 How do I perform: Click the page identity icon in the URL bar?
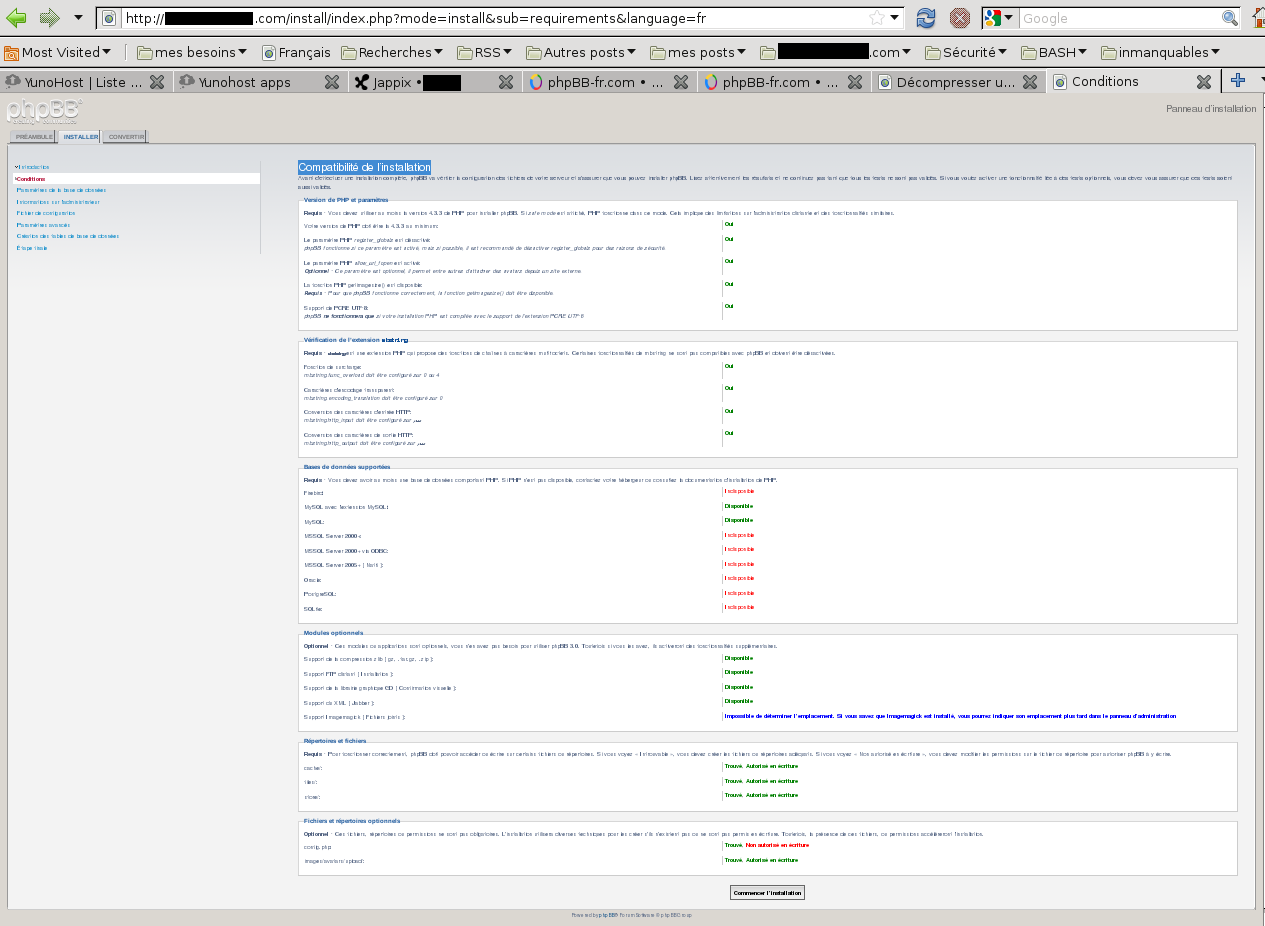click(x=110, y=18)
